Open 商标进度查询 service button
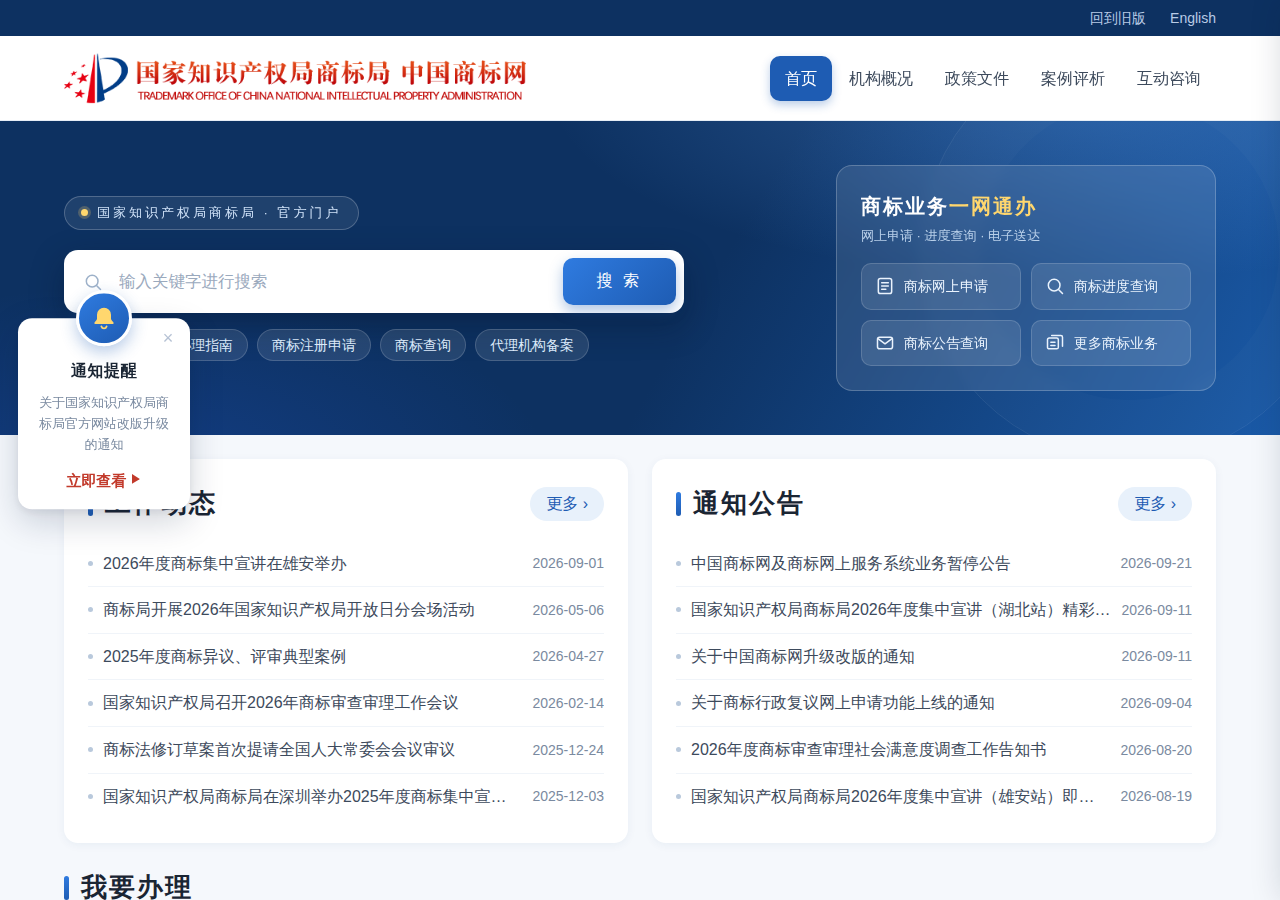The height and width of the screenshot is (900, 1280). [x=1111, y=286]
